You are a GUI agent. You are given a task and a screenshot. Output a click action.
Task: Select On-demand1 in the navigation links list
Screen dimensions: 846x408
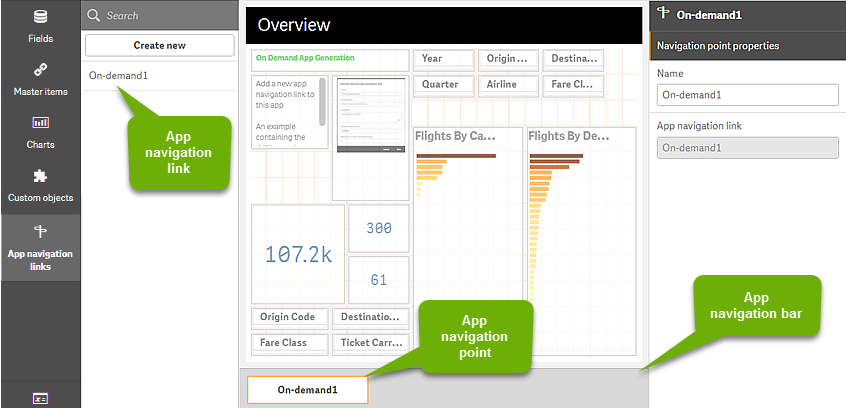click(x=118, y=75)
